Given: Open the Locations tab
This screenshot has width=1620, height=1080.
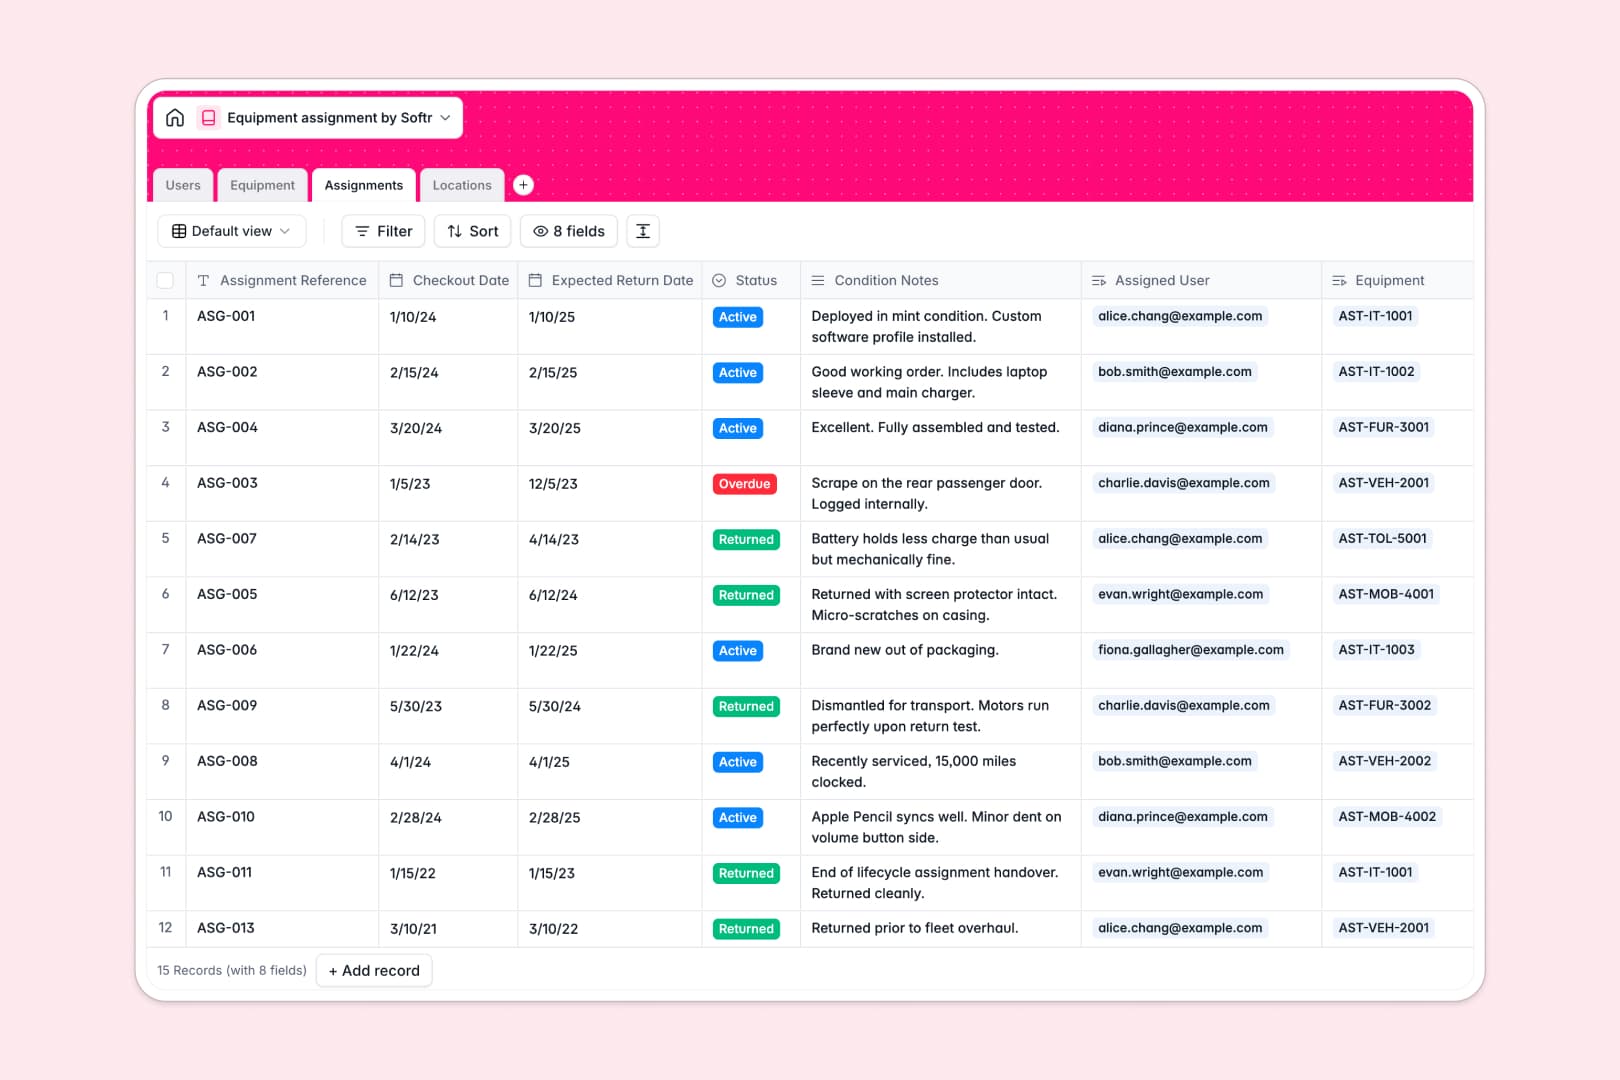Looking at the screenshot, I should point(461,184).
